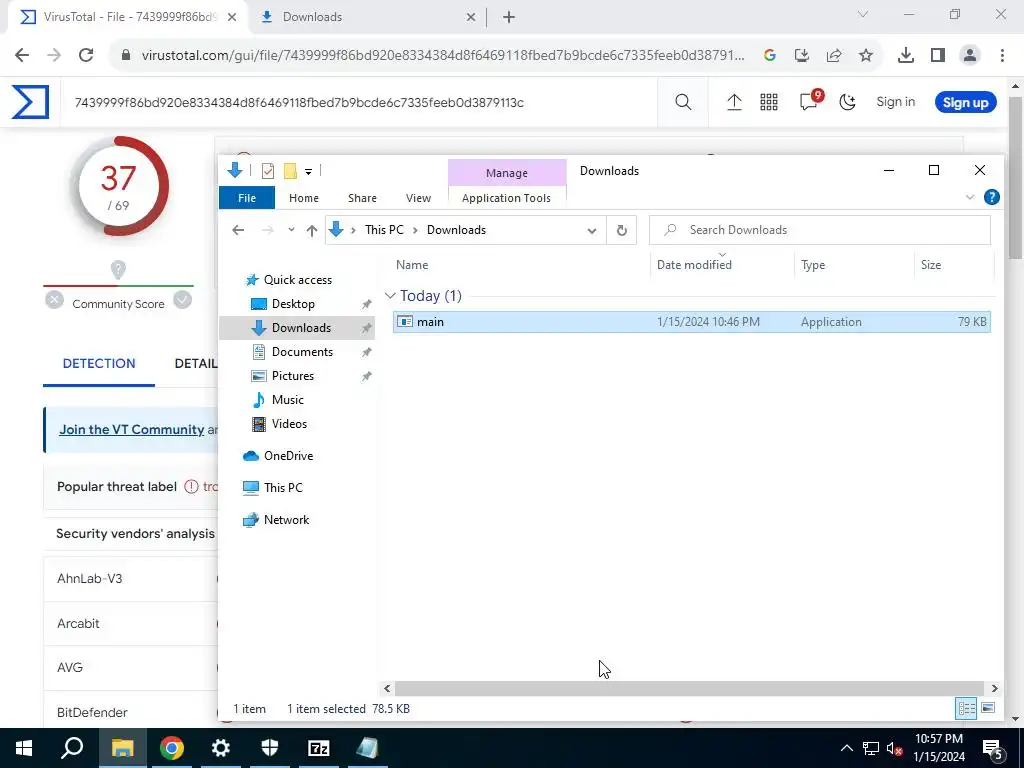Open recent locations dropdown in Explorer
1024x768 pixels.
pyautogui.click(x=291, y=230)
